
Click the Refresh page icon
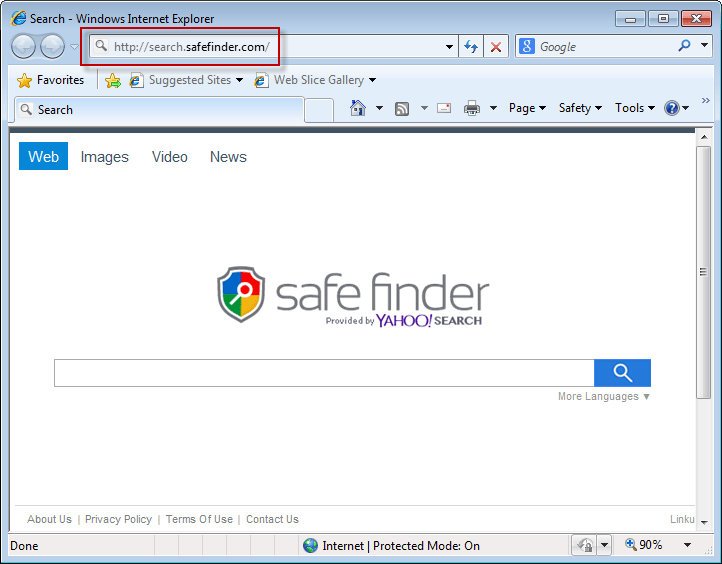click(x=471, y=47)
